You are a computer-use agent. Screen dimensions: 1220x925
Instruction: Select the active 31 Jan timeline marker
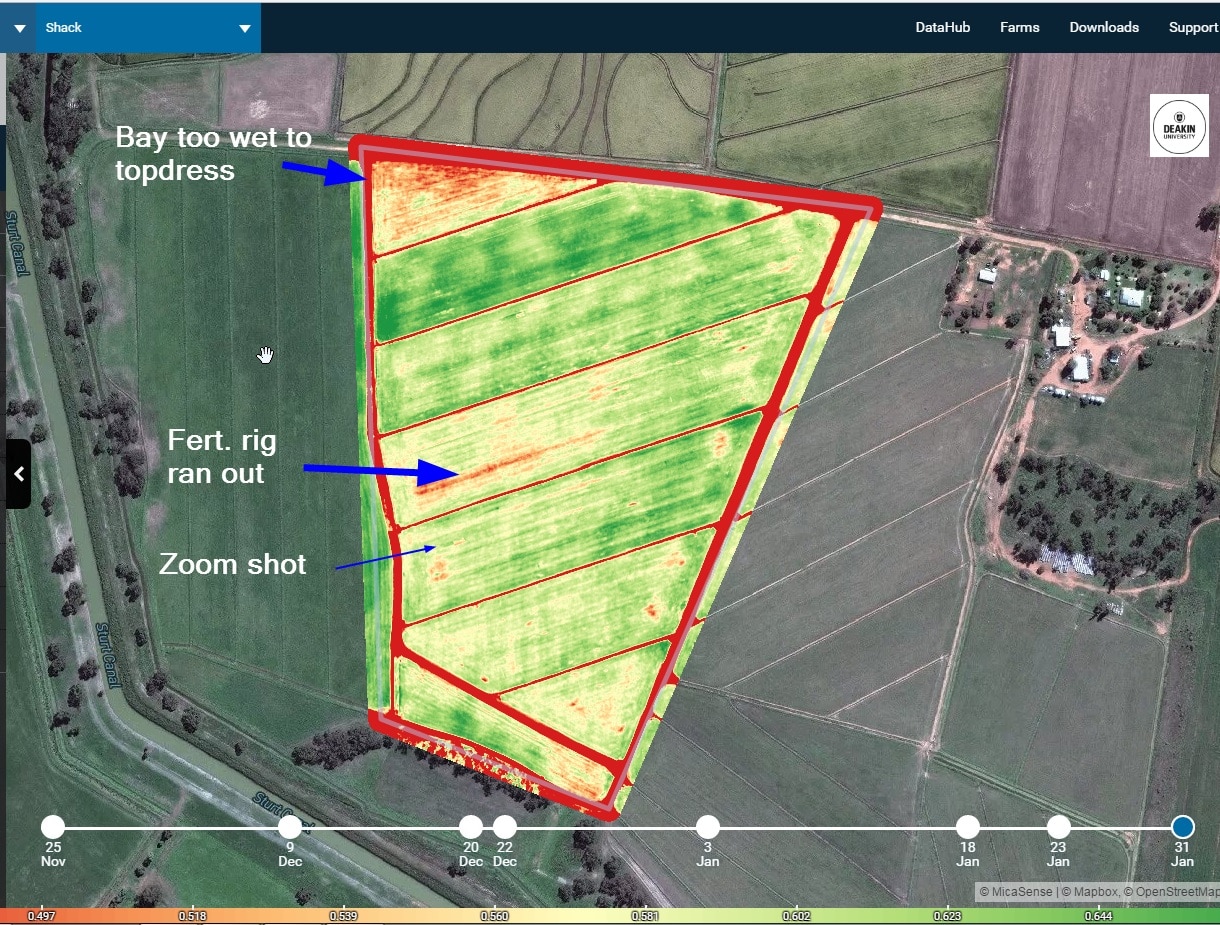[1183, 827]
